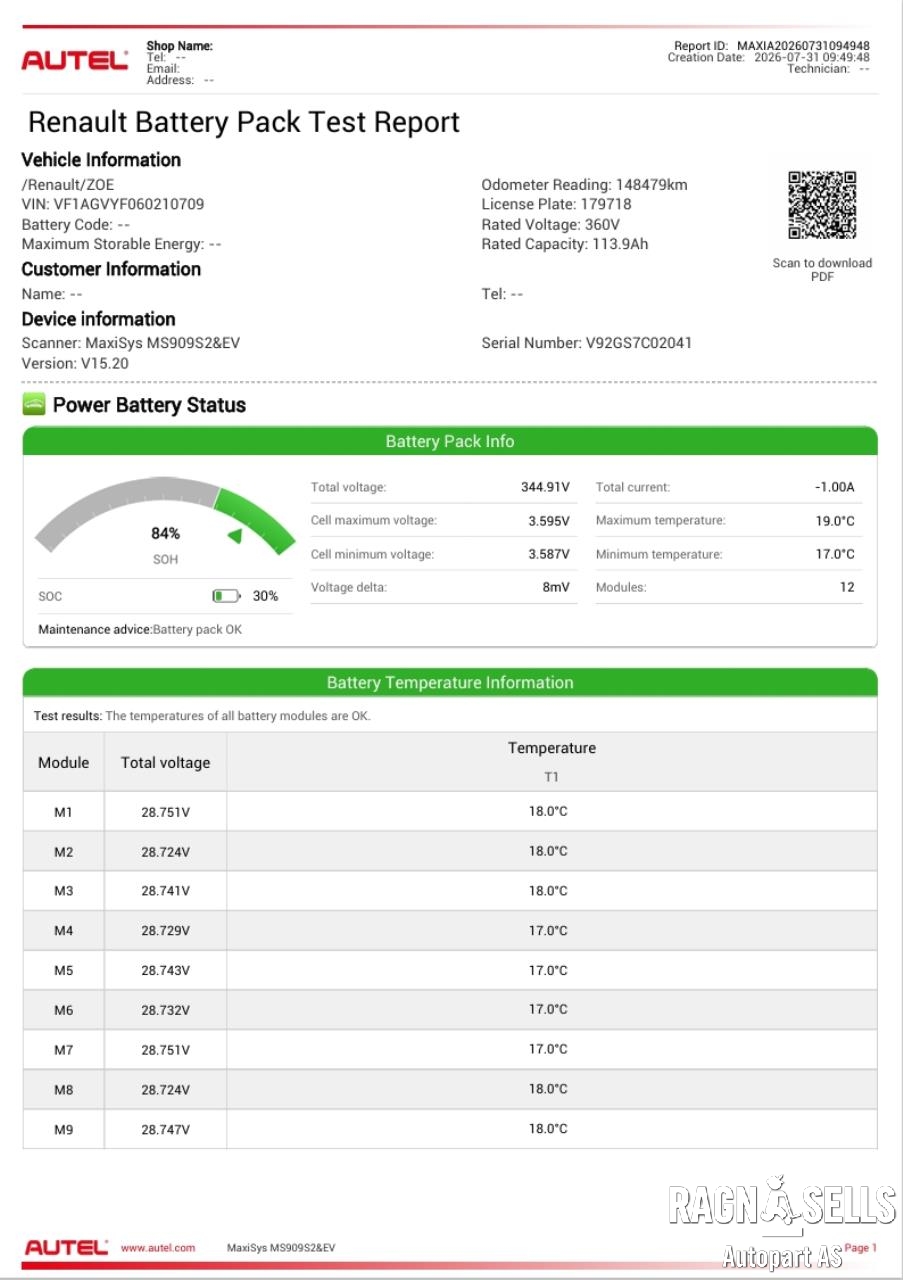Click the green triangle SOH gauge pointer
The image size is (903, 1280).
(235, 536)
